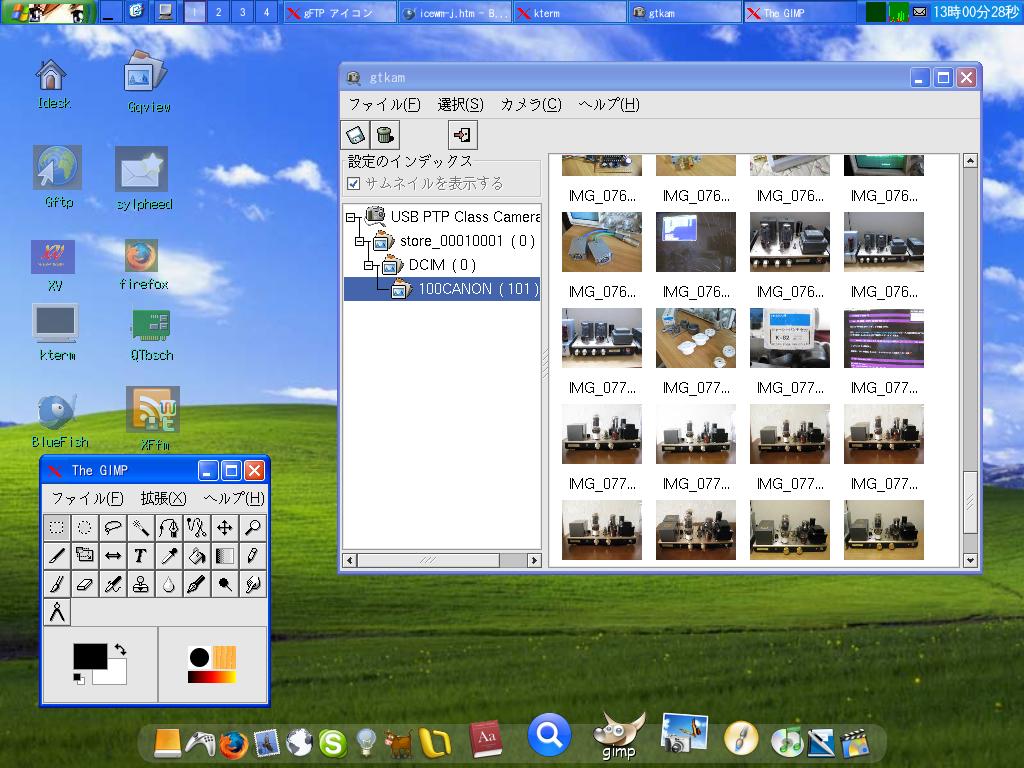
Task: Collapse the DCIM folder node
Action: click(x=369, y=265)
